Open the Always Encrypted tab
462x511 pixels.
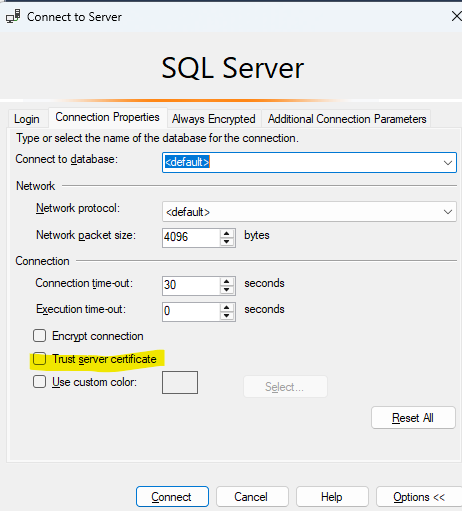214,119
